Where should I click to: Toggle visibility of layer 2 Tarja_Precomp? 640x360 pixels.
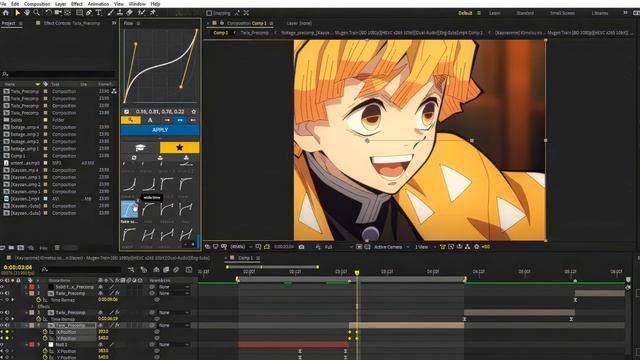[2, 293]
